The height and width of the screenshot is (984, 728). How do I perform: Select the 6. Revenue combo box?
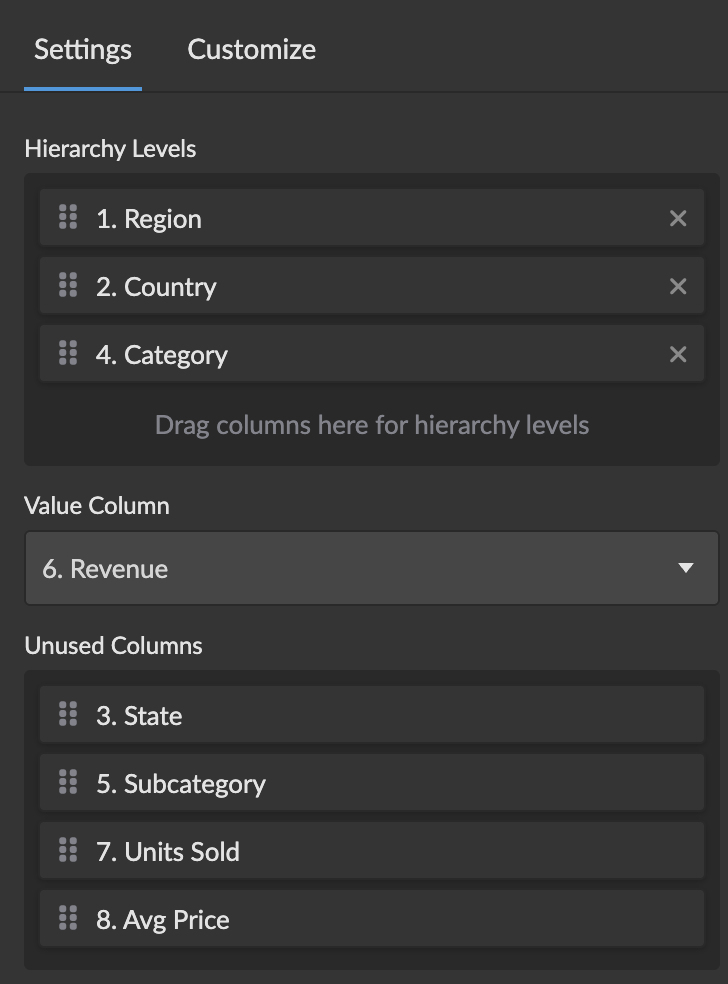350,568
